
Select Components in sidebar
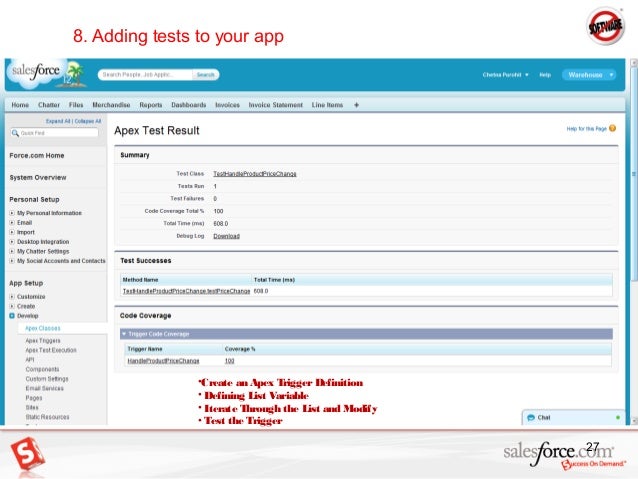click(x=42, y=369)
